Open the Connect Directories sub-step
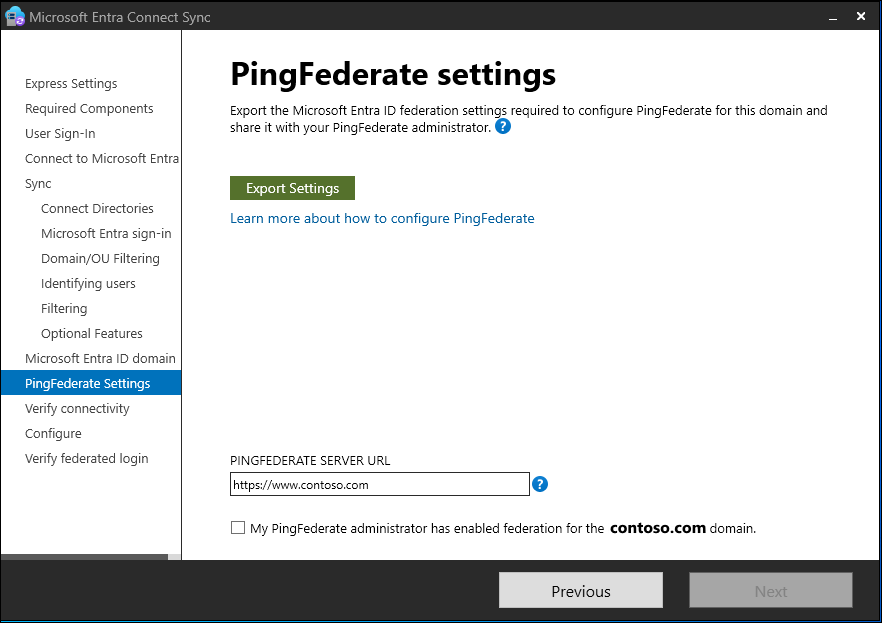The image size is (882, 623). (x=97, y=209)
